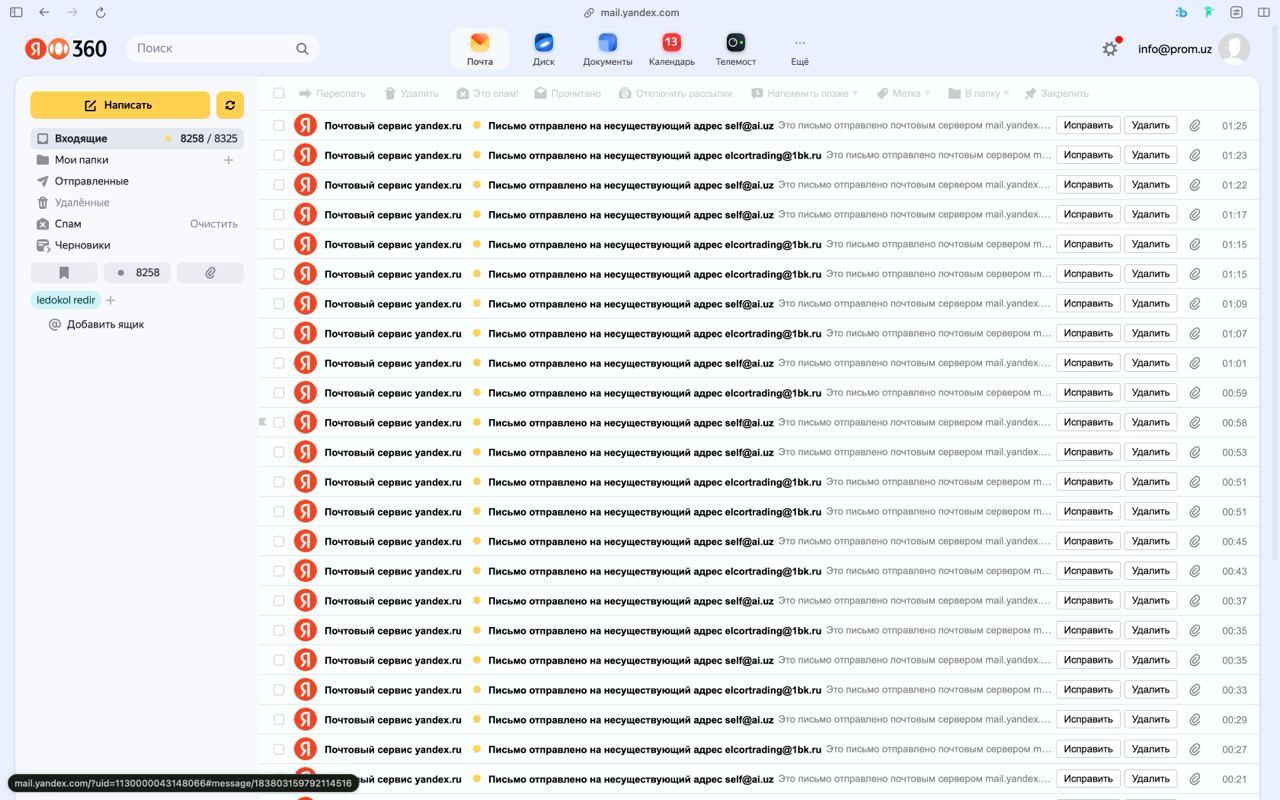Open Мои папки folder
Viewport: 1280px width, 800px height.
(82, 160)
